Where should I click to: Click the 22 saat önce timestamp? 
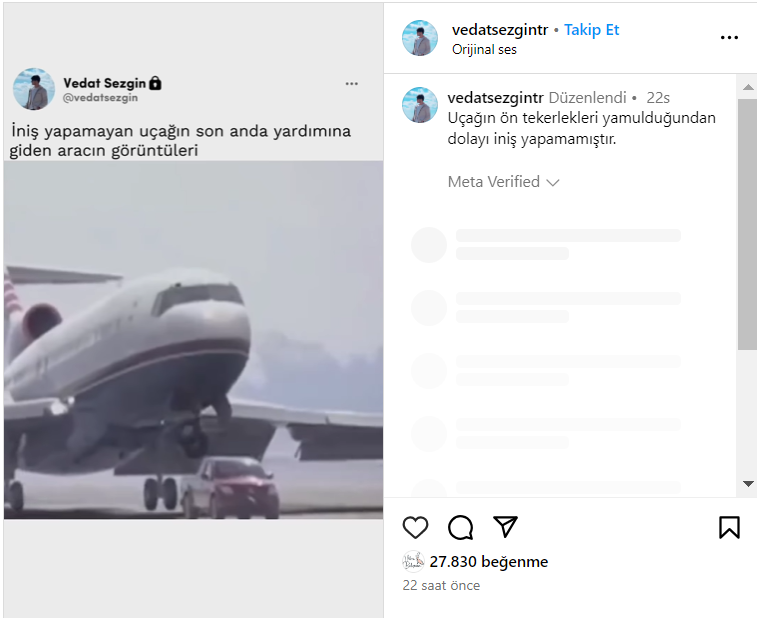pyautogui.click(x=441, y=585)
